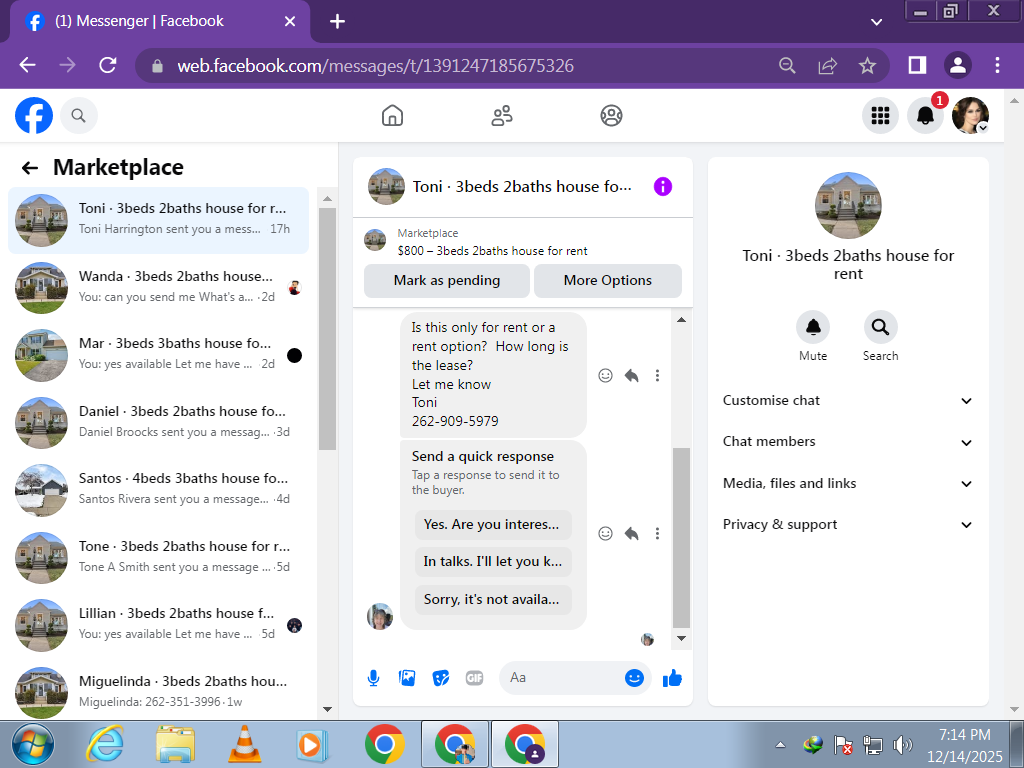
Task: Click the purple conversation info icon
Action: click(x=663, y=187)
